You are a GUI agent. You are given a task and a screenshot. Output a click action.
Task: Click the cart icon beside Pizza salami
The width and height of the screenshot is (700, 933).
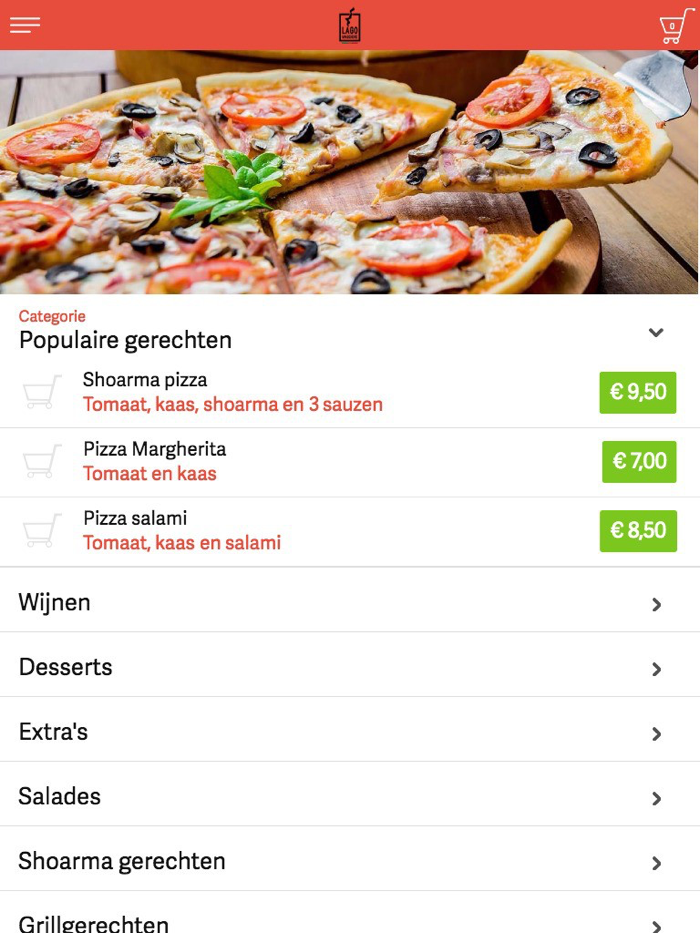pos(39,530)
